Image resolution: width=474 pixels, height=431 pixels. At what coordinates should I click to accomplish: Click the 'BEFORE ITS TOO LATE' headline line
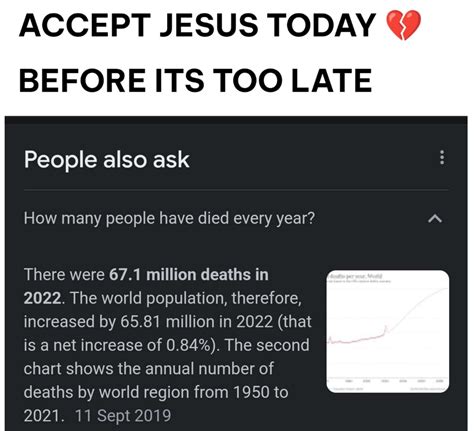195,80
